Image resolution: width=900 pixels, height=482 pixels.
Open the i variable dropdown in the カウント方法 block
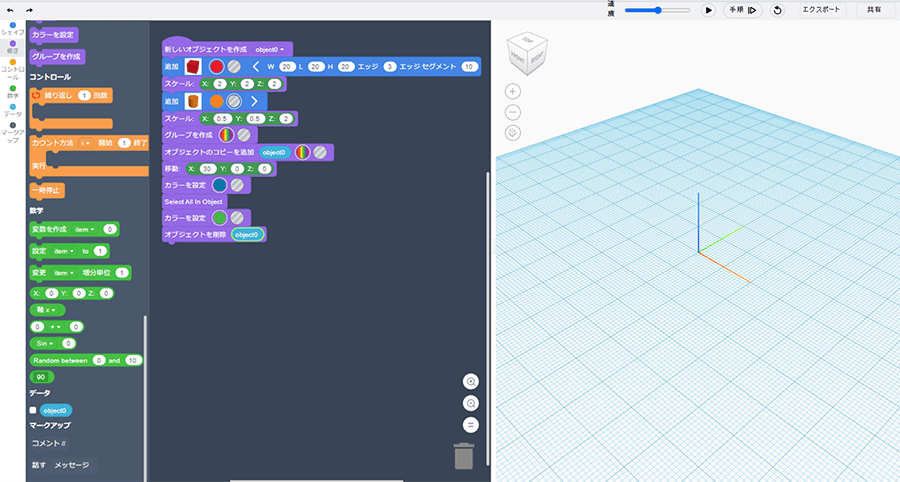point(86,143)
